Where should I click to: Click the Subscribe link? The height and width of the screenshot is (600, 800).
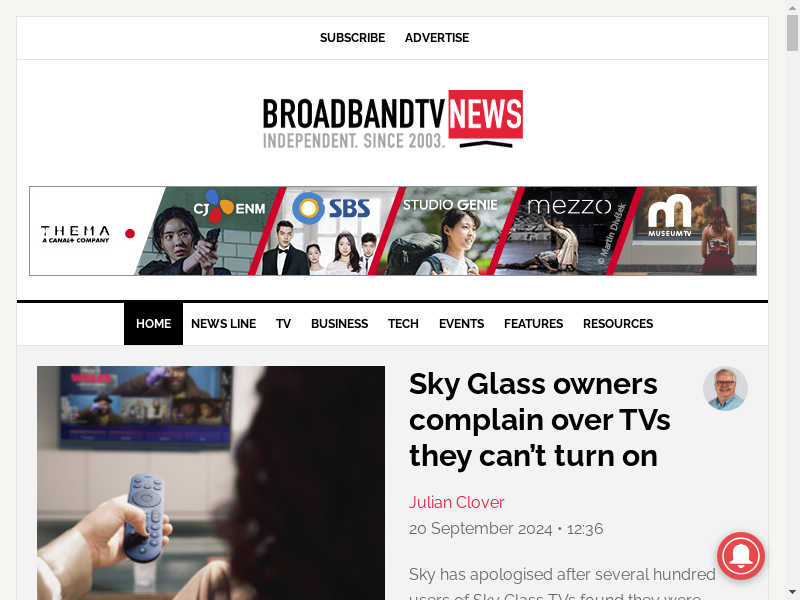[352, 38]
